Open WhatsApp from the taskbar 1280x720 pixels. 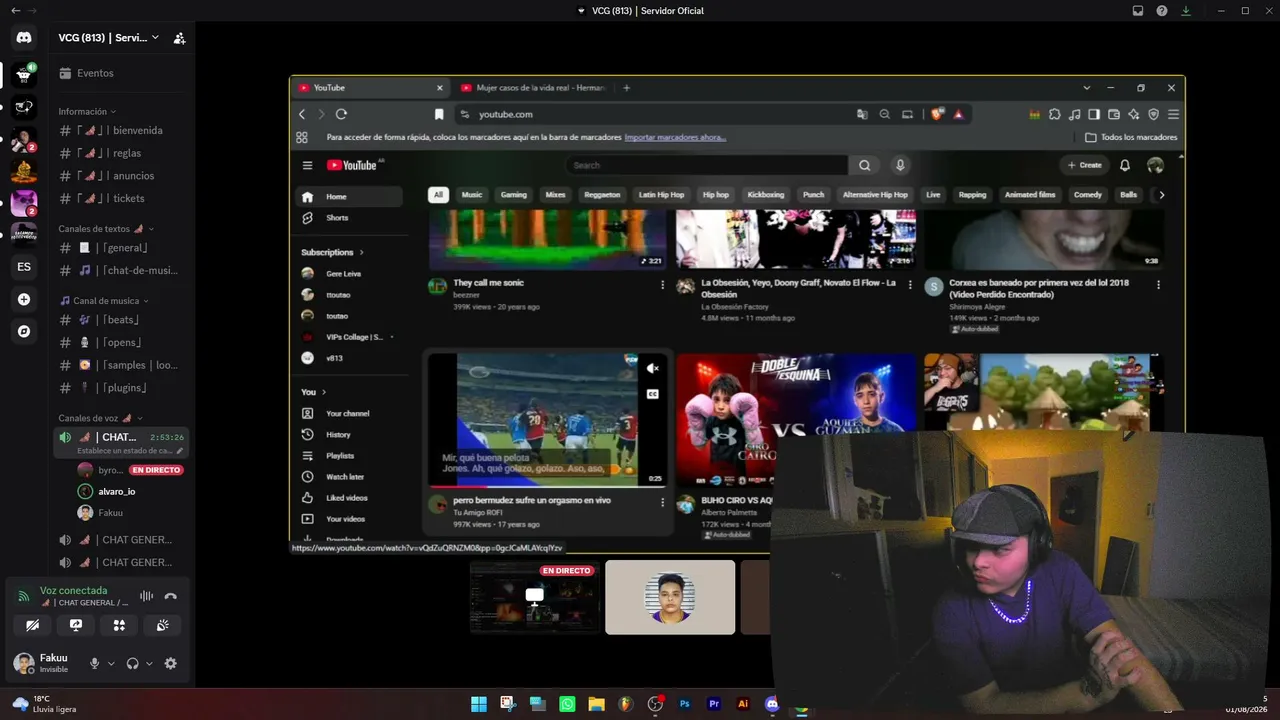click(567, 704)
